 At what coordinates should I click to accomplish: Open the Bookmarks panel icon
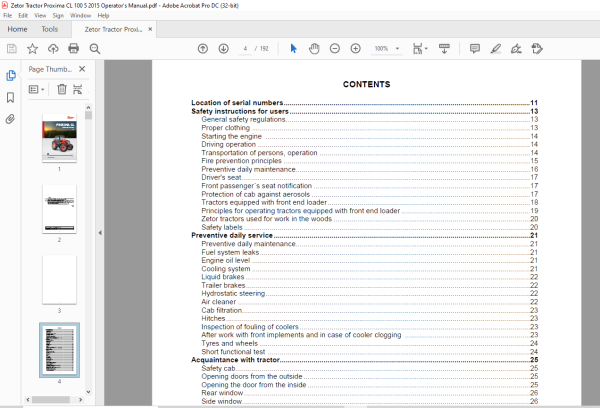[11, 97]
